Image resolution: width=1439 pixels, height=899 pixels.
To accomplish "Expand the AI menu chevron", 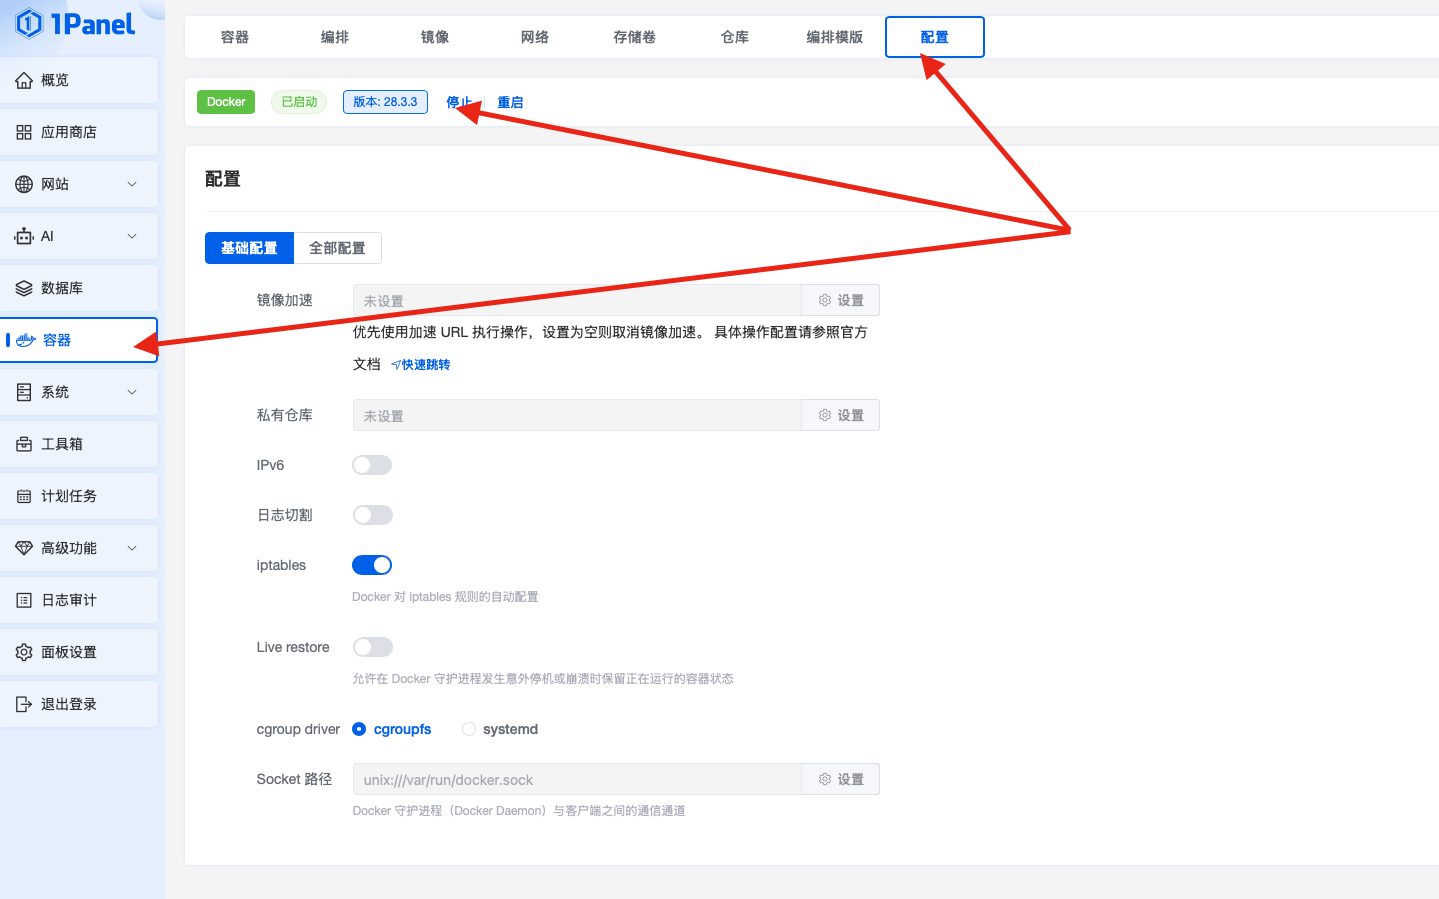I will click(x=132, y=236).
